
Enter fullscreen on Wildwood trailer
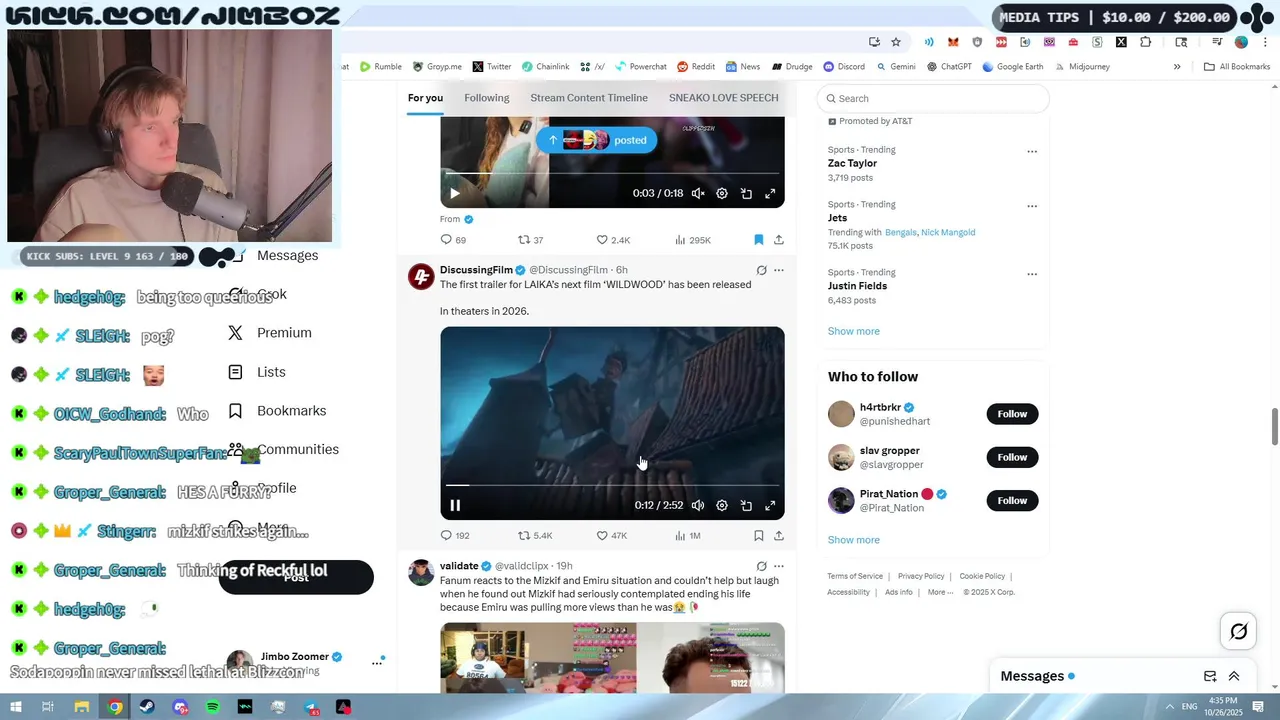[x=770, y=505]
